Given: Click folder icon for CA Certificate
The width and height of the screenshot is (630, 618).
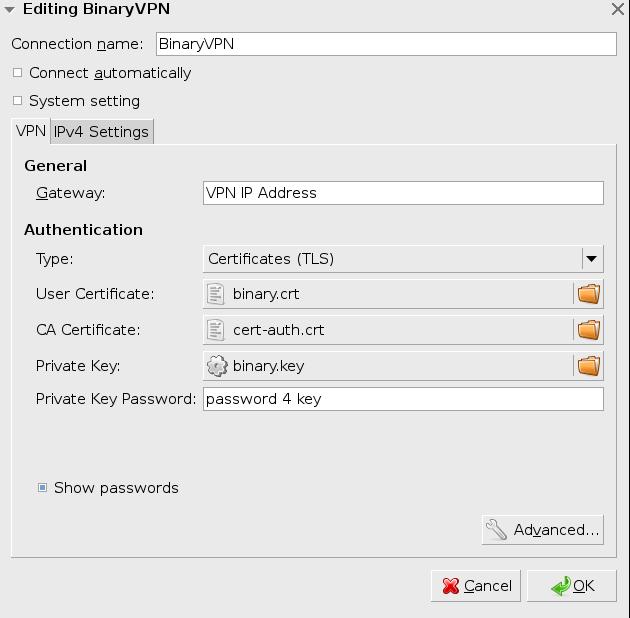Looking at the screenshot, I should tap(588, 330).
